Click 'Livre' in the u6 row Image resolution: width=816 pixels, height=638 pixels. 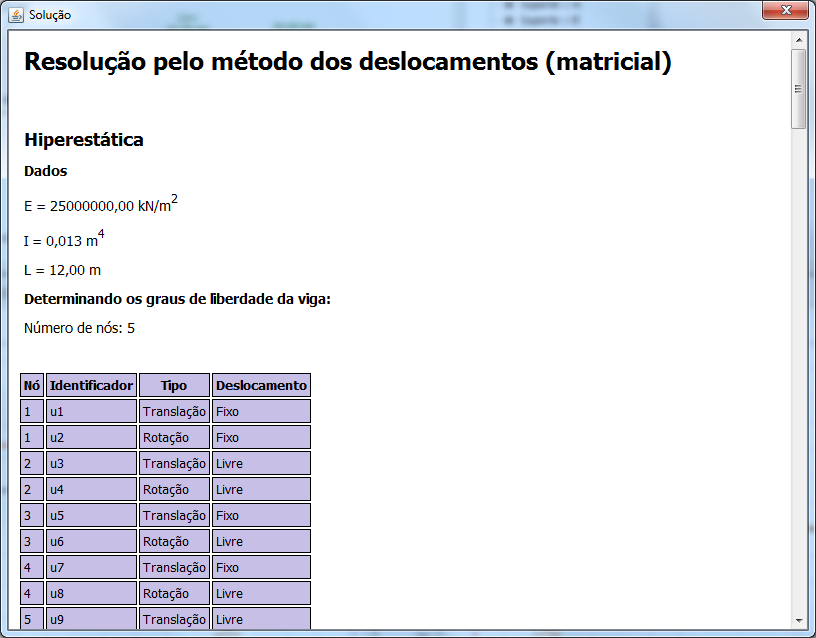[x=261, y=541]
